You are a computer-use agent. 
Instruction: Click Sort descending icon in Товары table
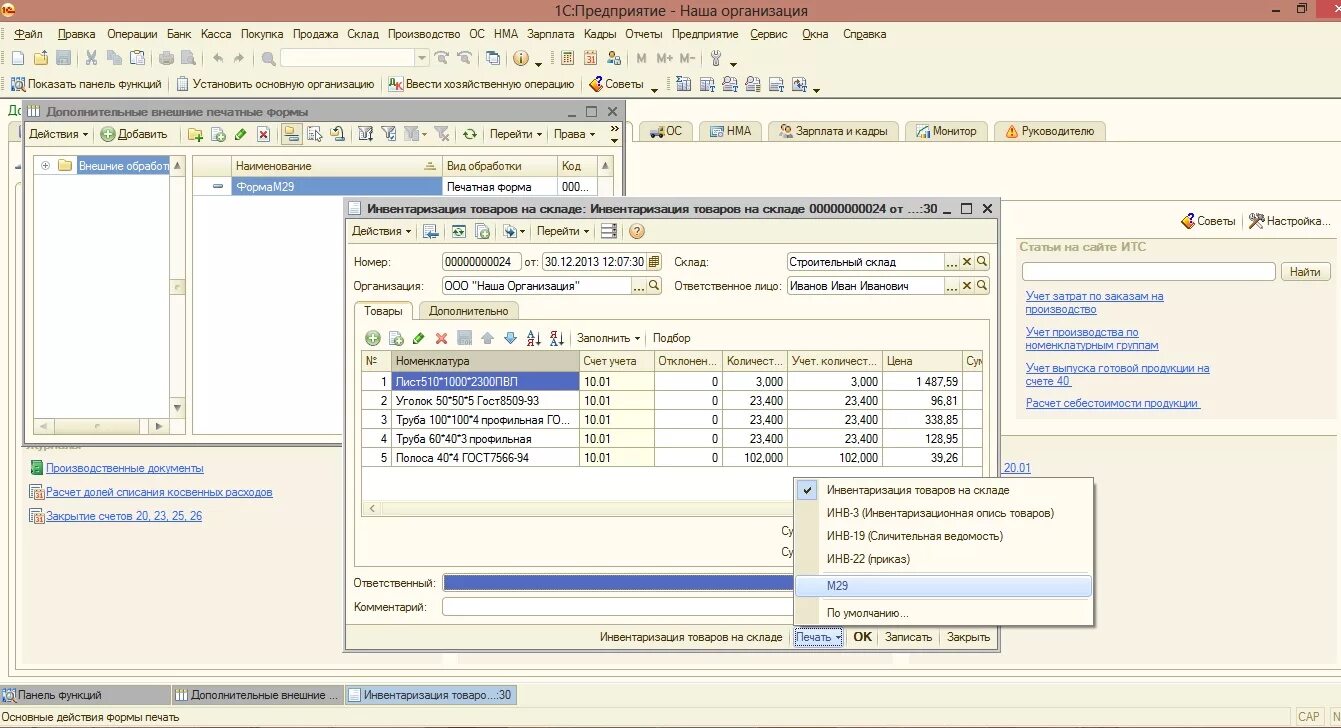(557, 338)
